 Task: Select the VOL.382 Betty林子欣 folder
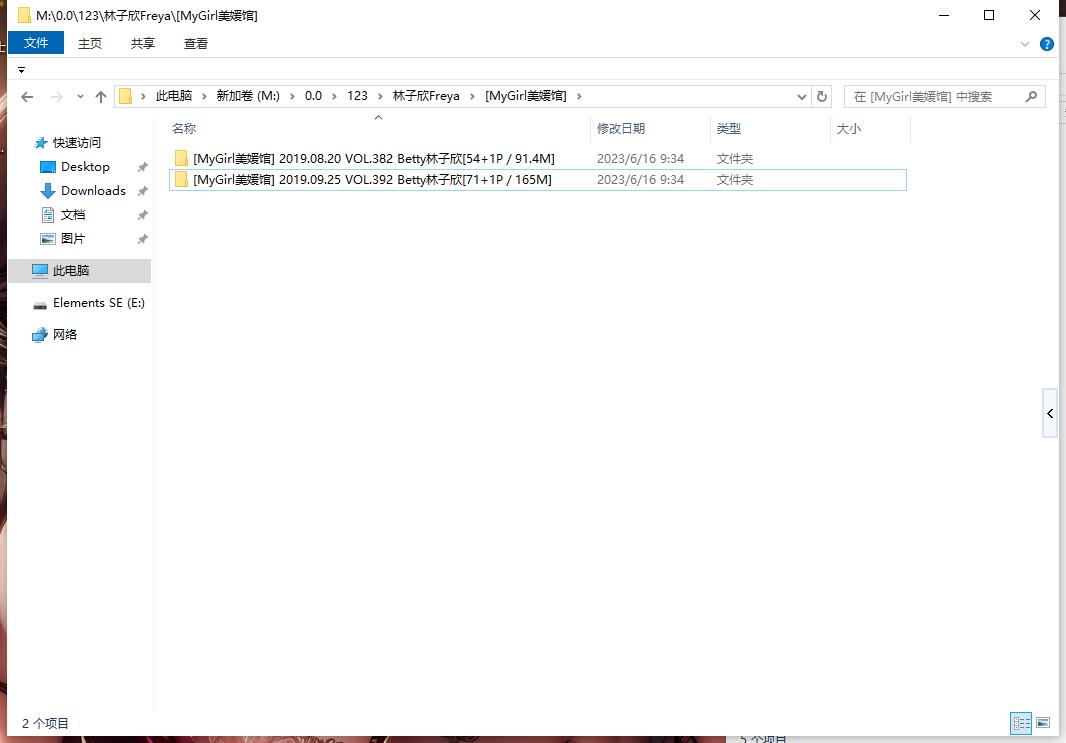click(x=537, y=158)
